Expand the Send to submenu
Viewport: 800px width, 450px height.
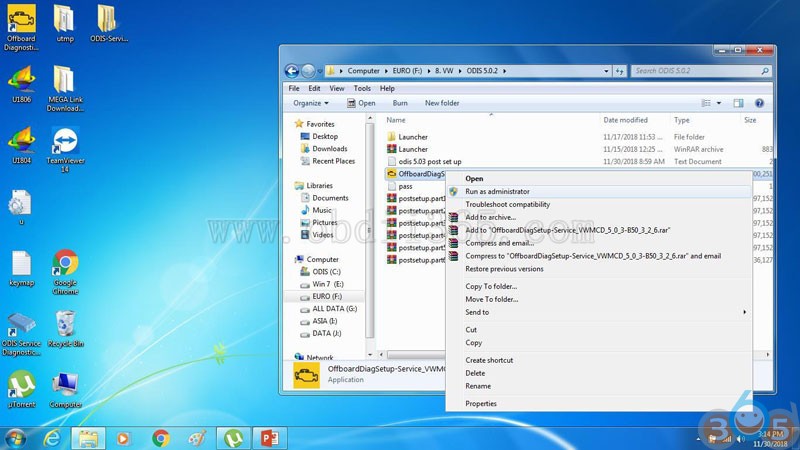point(598,312)
